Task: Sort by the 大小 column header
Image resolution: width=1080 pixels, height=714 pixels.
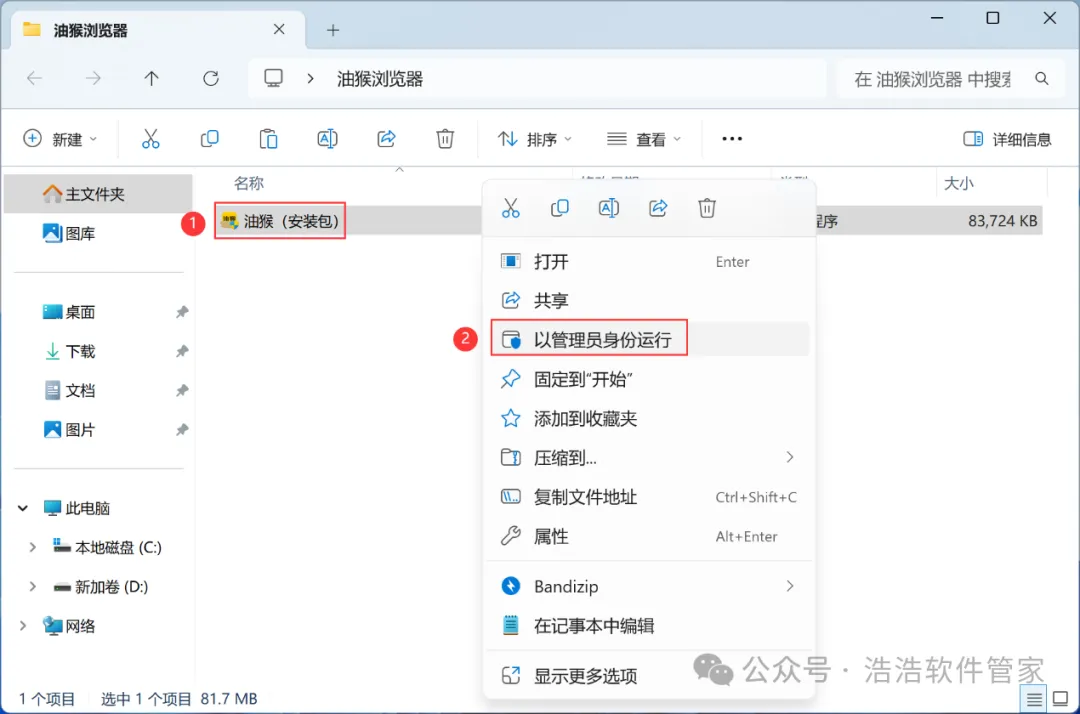Action: point(958,183)
